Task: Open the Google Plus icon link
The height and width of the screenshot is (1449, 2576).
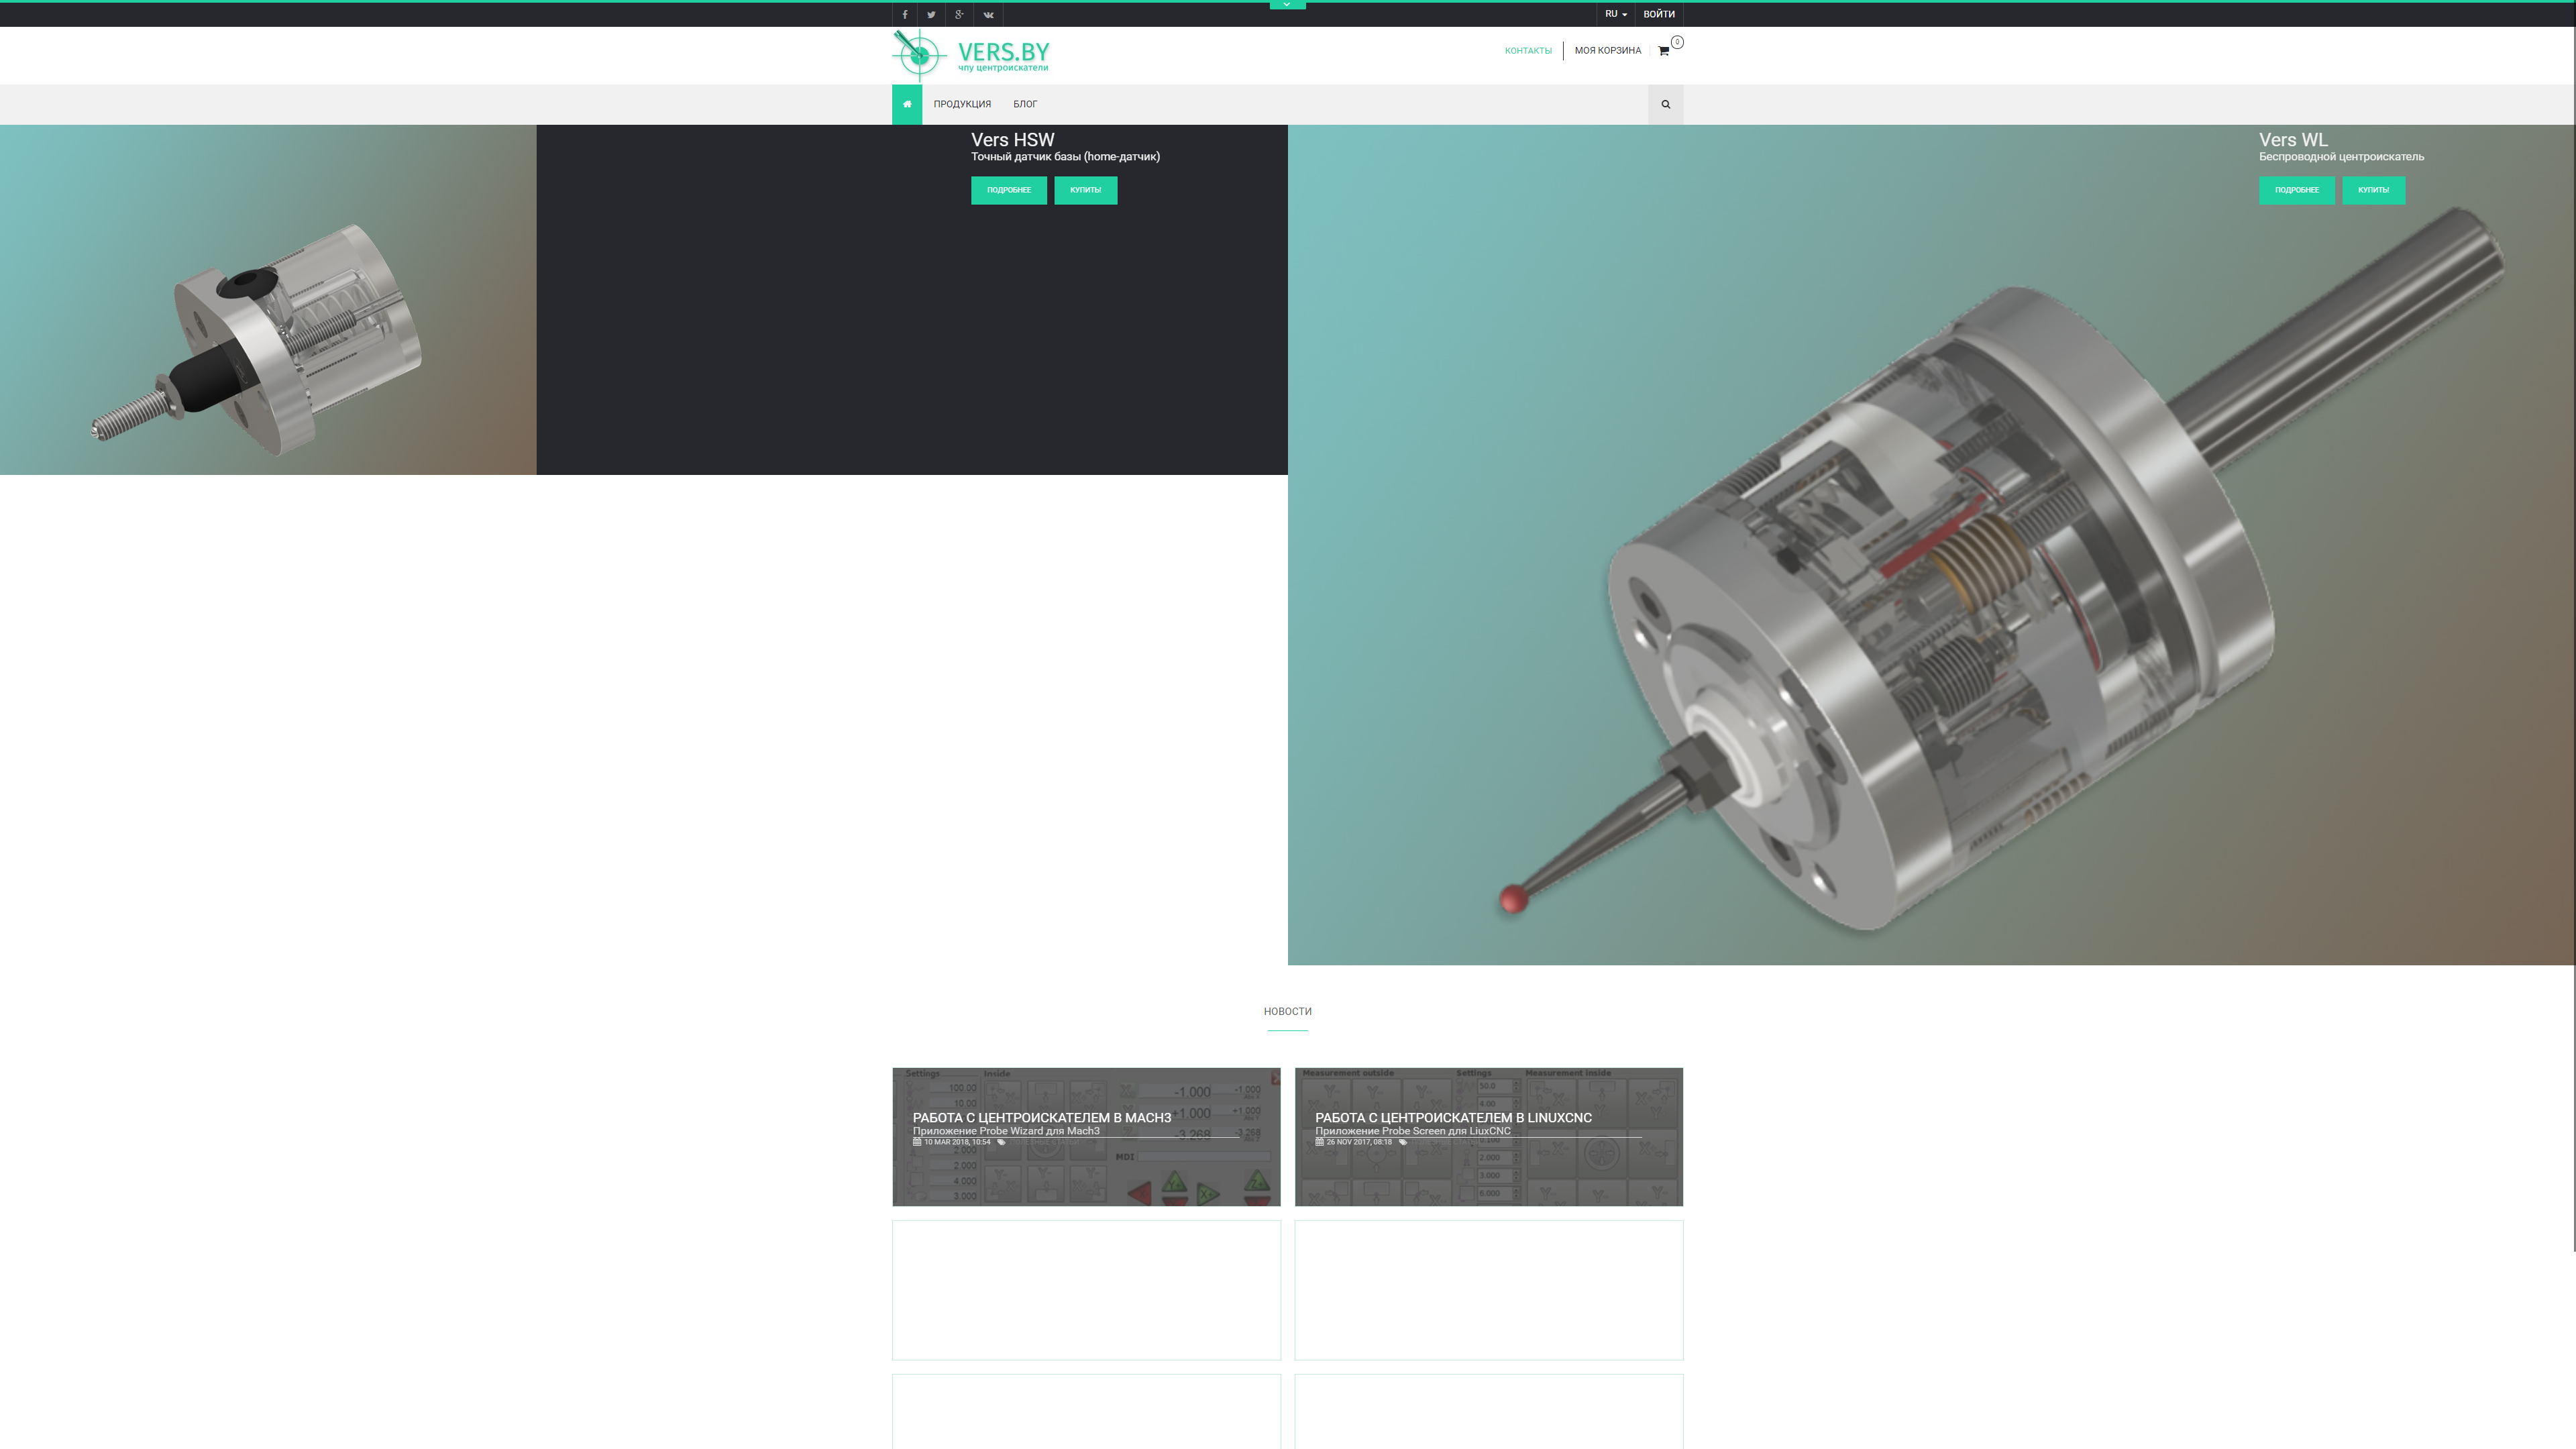Action: 959,15
